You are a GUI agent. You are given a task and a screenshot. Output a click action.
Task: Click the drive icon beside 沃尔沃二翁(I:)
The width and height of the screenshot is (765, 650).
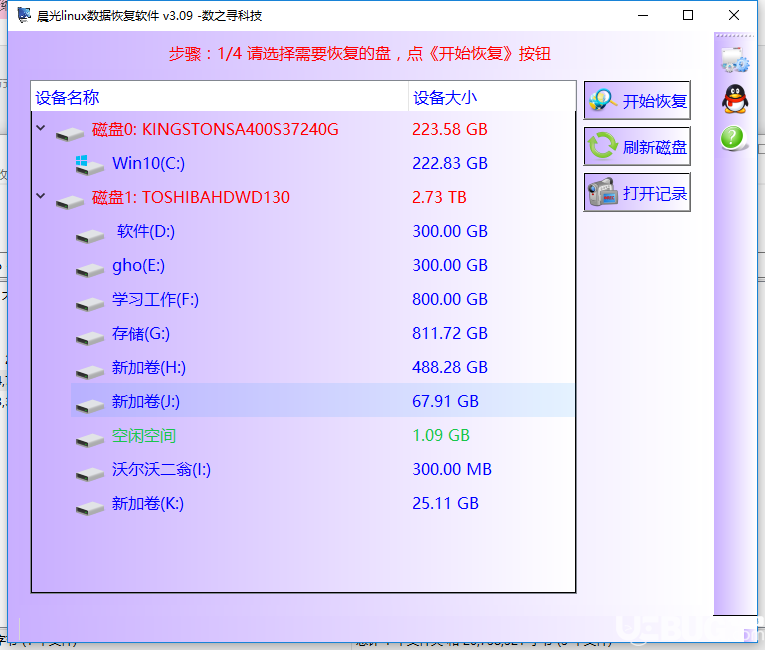[x=90, y=474]
